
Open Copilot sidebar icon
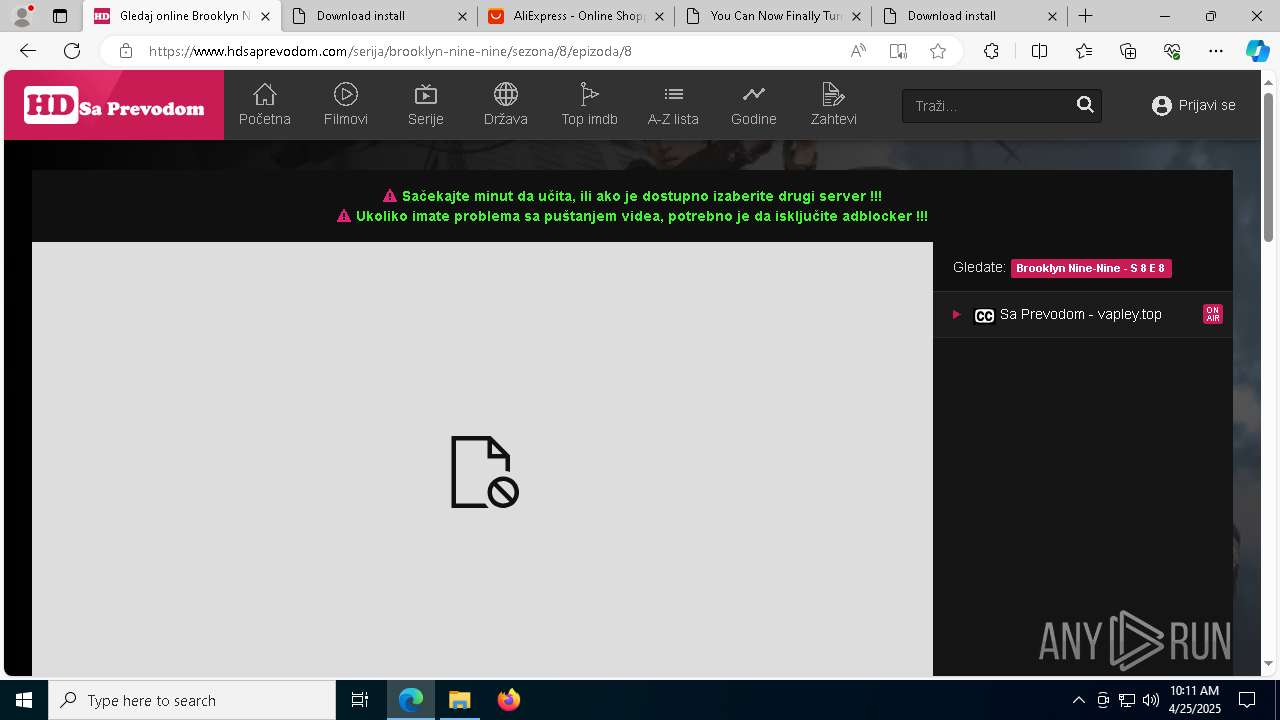1257,51
